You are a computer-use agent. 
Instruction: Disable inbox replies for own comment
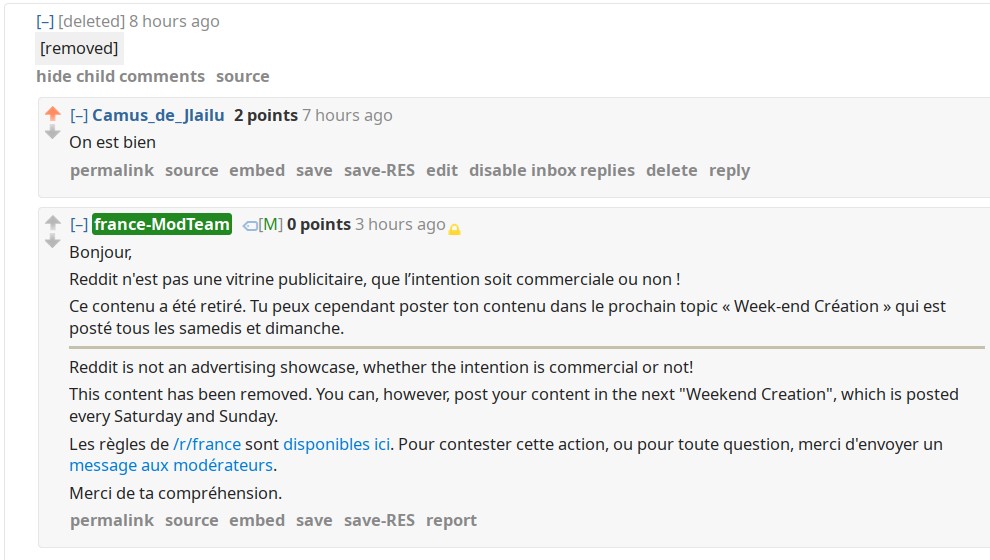click(x=552, y=170)
